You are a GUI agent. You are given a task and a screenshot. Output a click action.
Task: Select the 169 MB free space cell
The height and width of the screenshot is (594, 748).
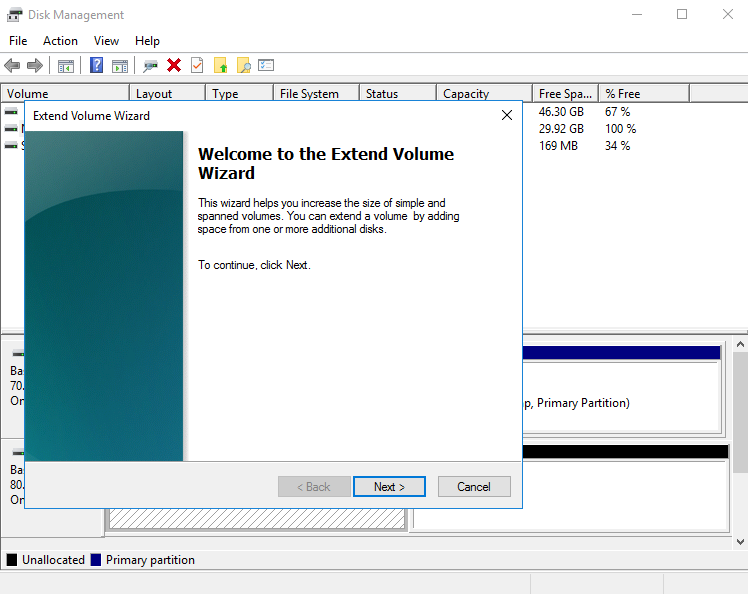(559, 146)
